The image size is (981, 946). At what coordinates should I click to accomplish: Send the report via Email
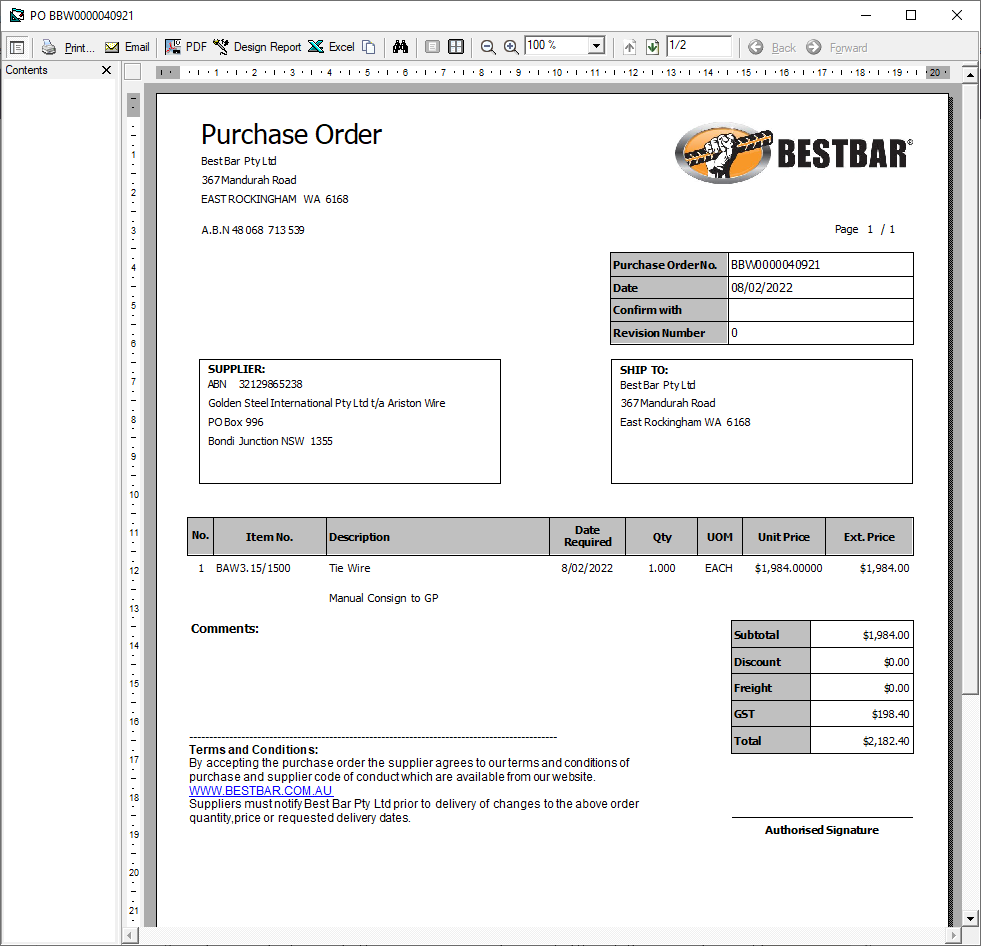point(127,47)
